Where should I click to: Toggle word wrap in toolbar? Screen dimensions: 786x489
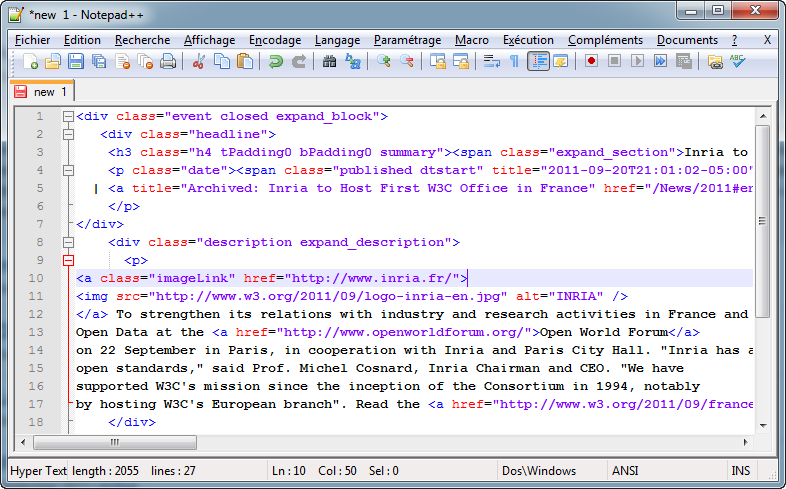[x=491, y=62]
